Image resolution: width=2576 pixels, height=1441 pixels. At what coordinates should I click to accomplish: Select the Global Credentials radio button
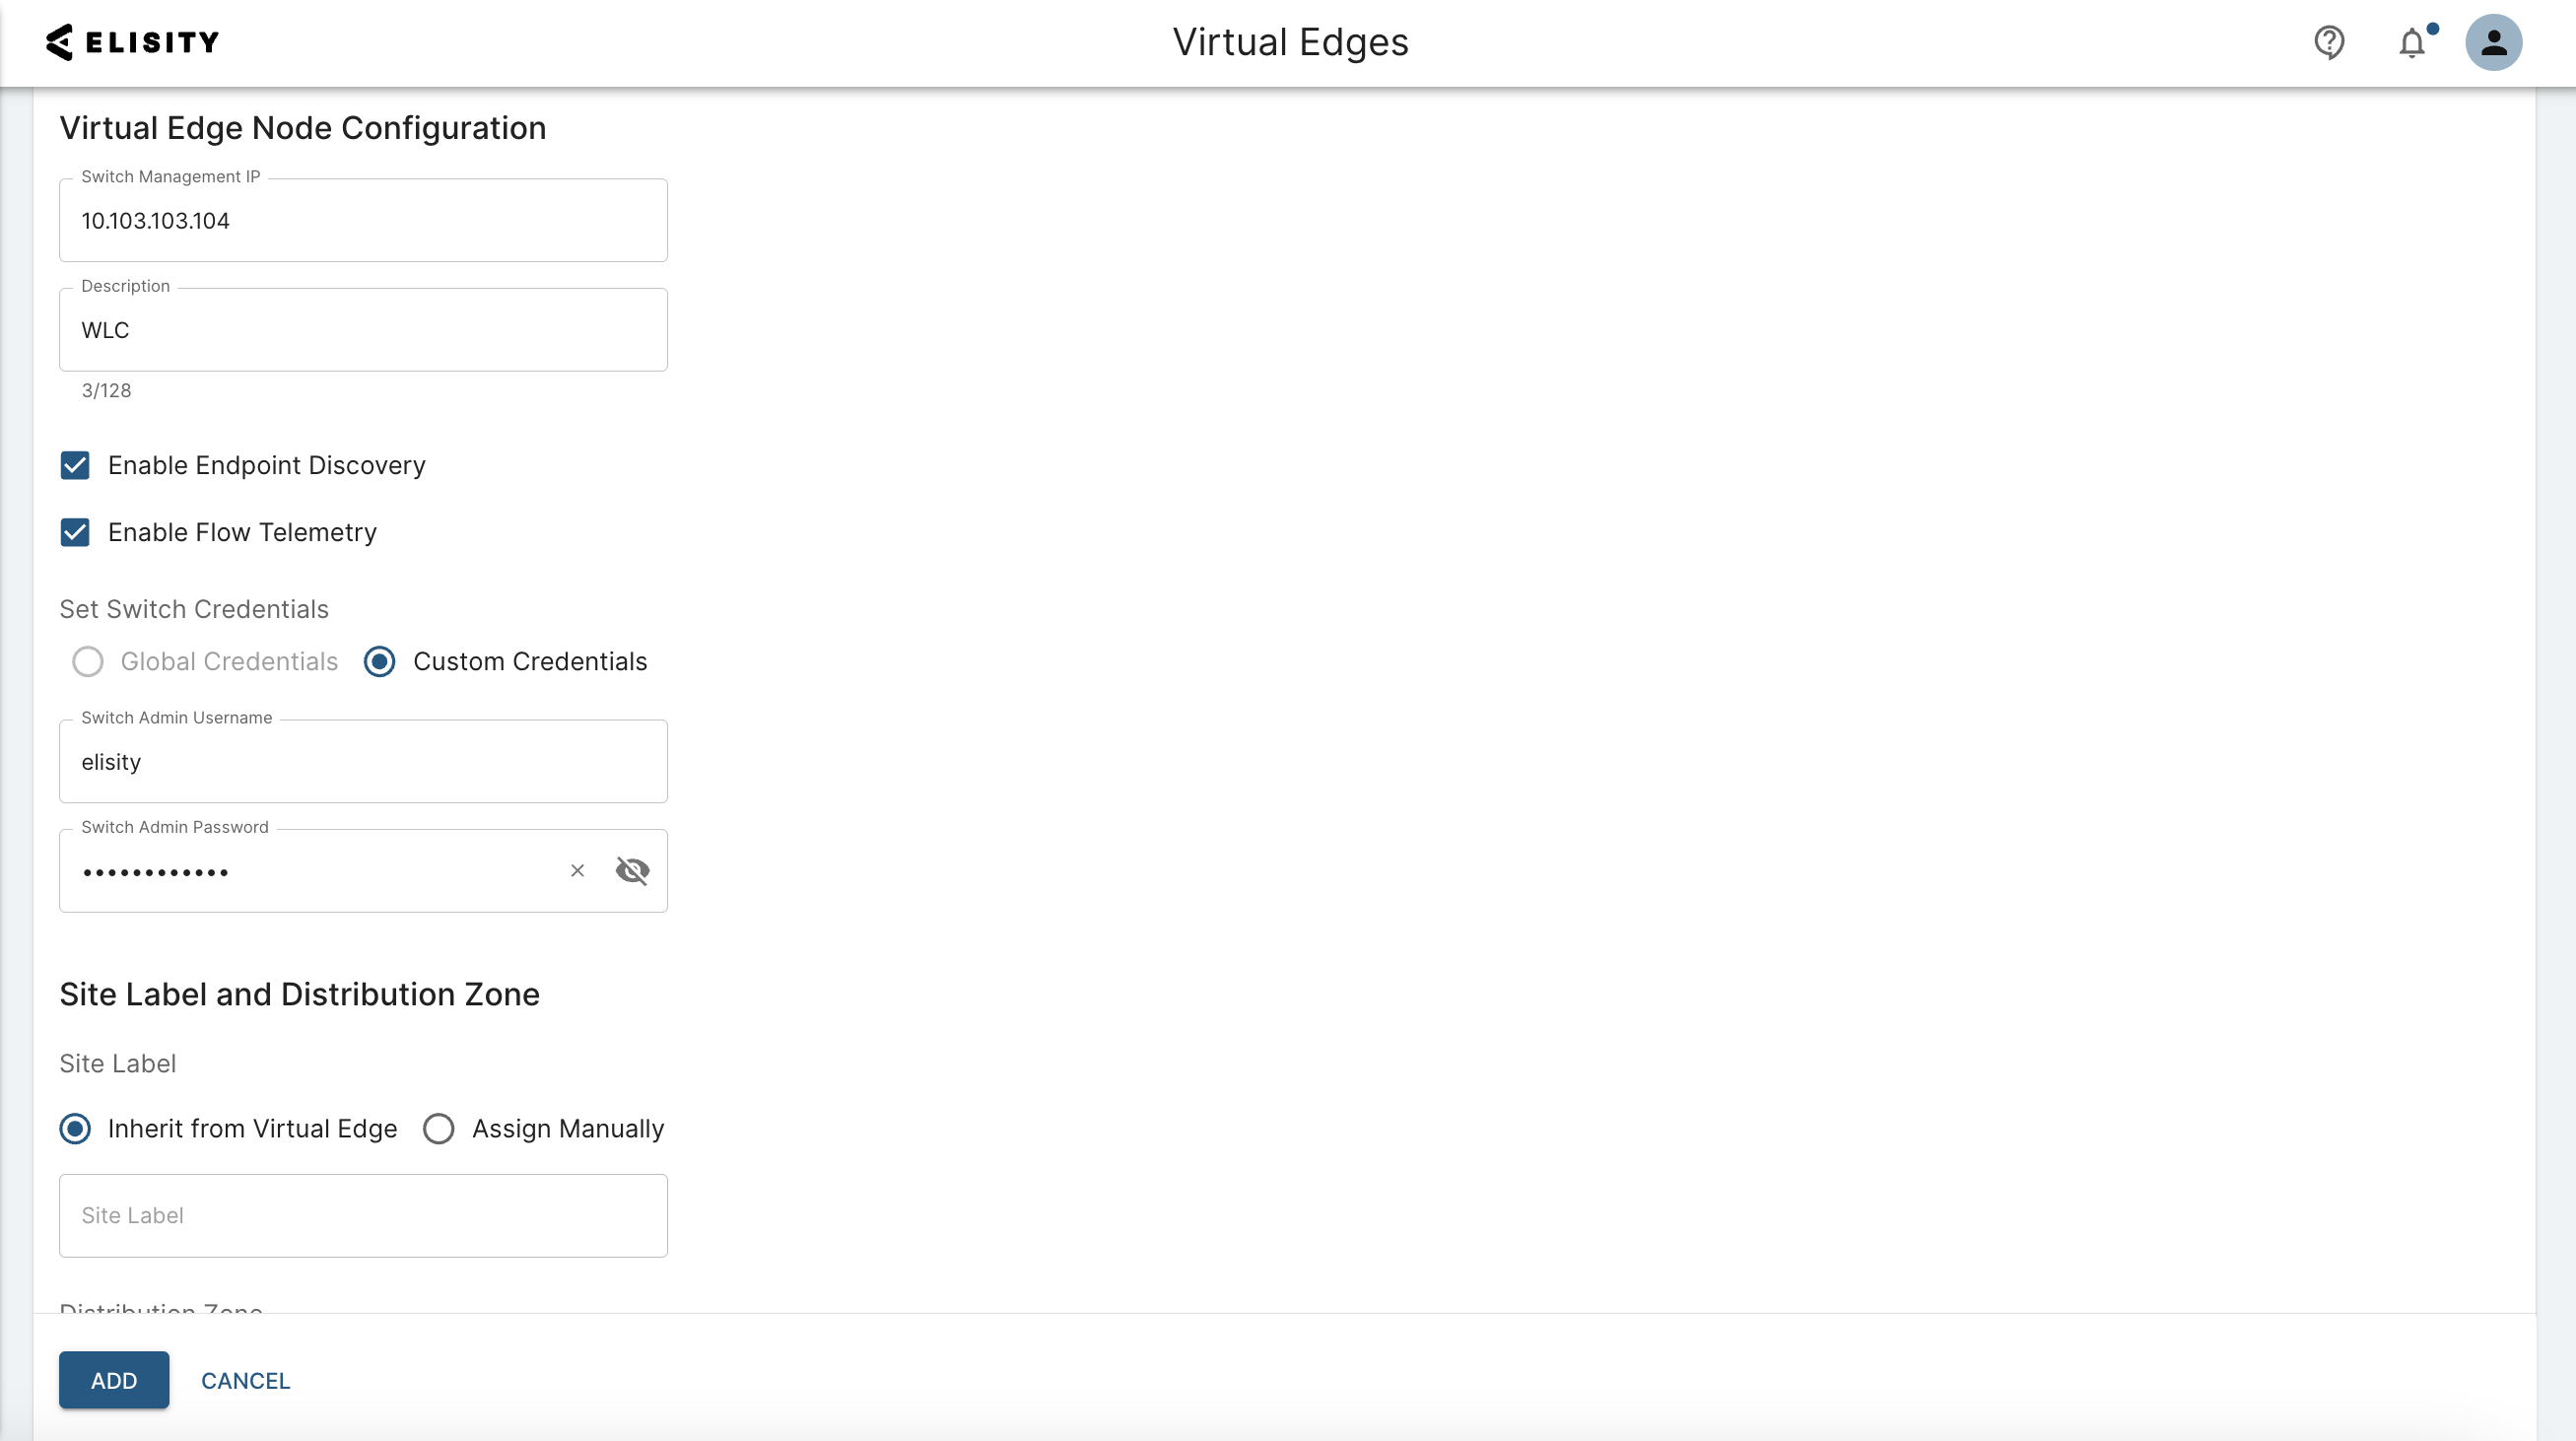(x=88, y=661)
